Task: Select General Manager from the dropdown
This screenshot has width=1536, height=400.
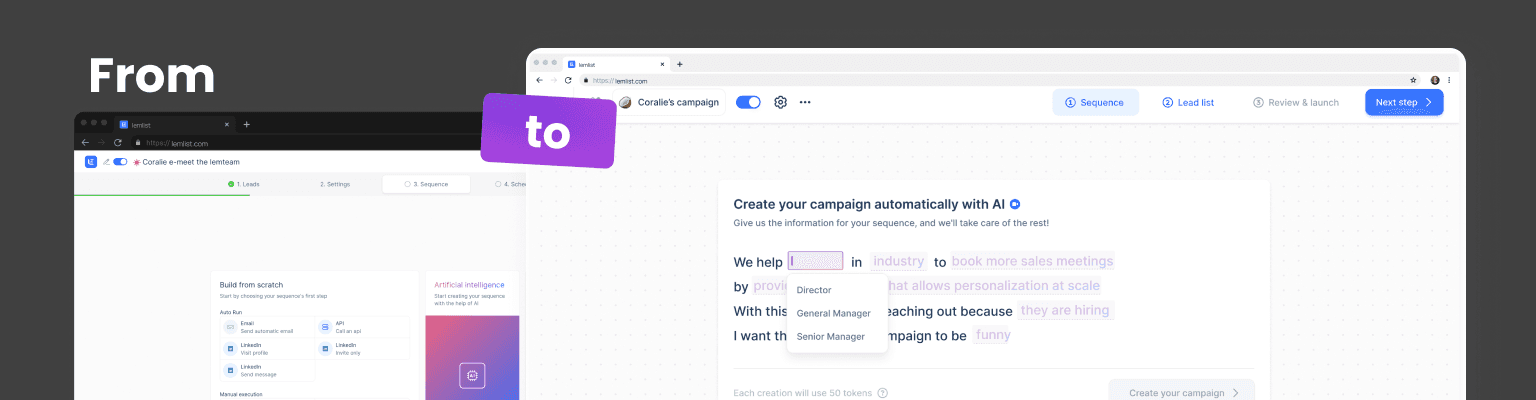Action: (833, 313)
